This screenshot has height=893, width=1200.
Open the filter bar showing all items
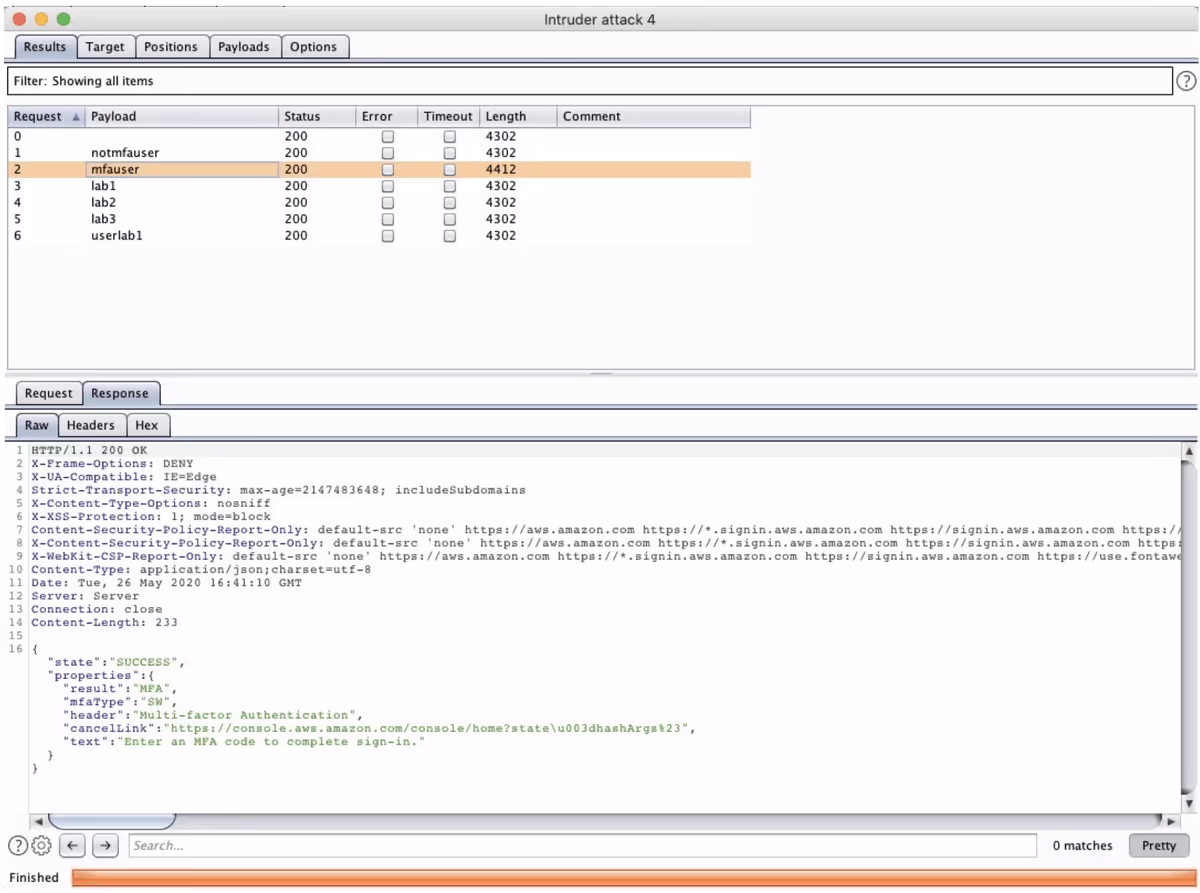point(588,81)
